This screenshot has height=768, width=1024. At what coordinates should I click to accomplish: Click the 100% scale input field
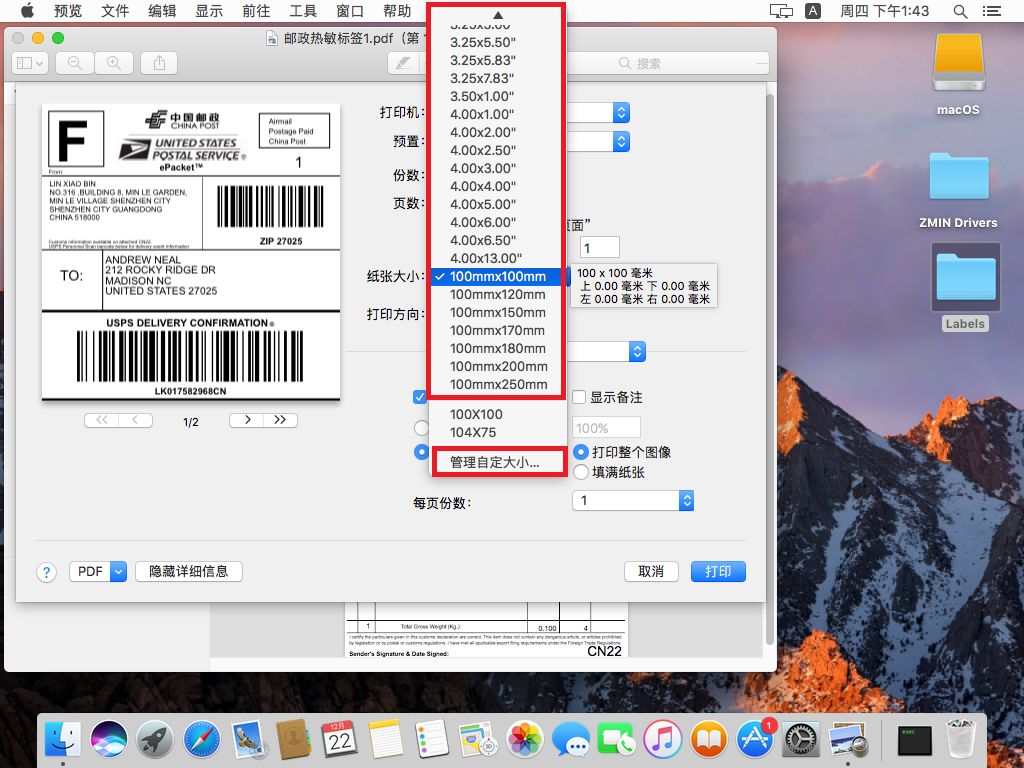tap(605, 428)
